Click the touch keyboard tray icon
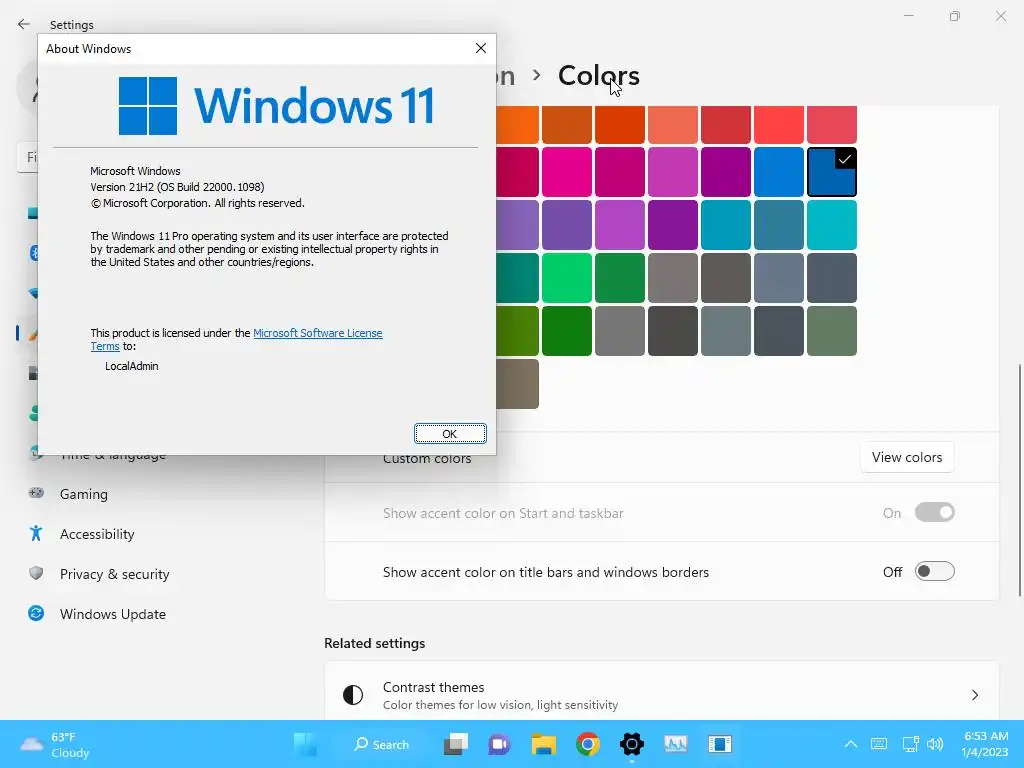Image resolution: width=1024 pixels, height=768 pixels. (879, 744)
